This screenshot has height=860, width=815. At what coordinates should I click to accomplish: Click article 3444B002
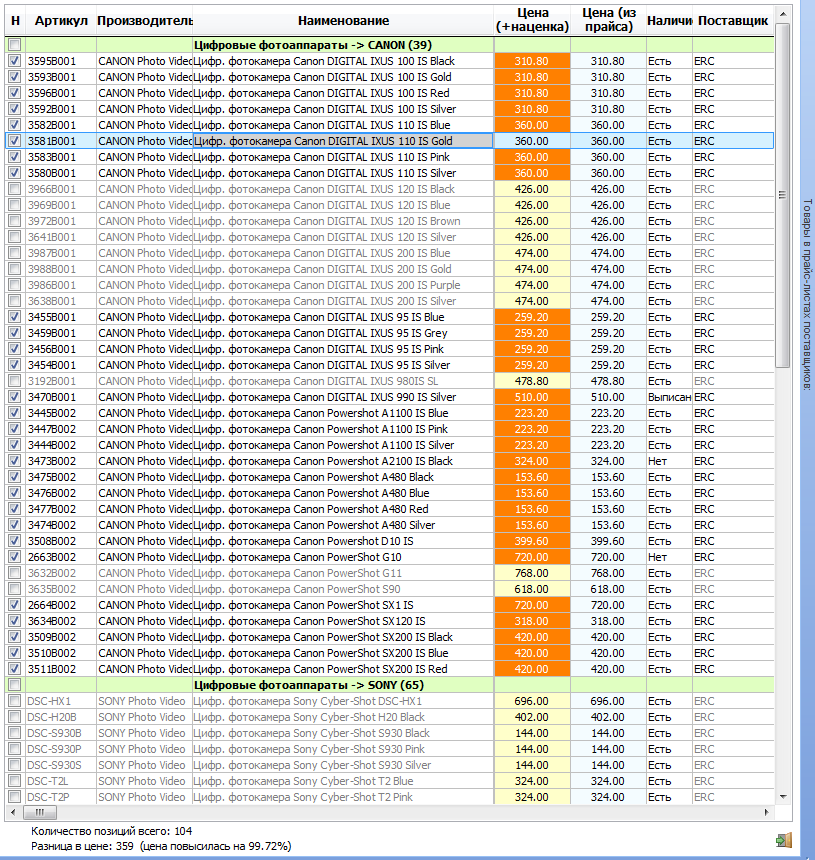61,445
